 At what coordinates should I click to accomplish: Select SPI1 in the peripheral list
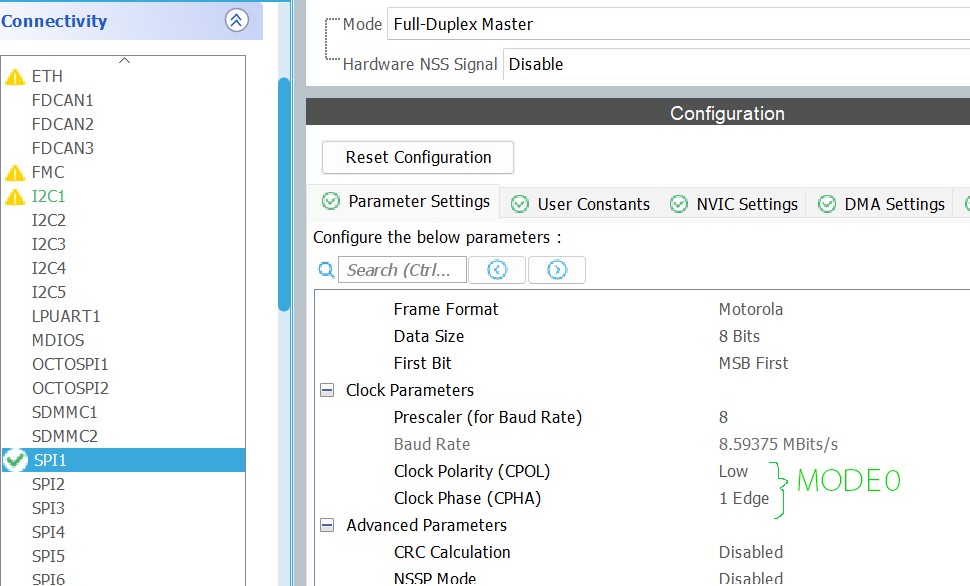click(x=124, y=460)
